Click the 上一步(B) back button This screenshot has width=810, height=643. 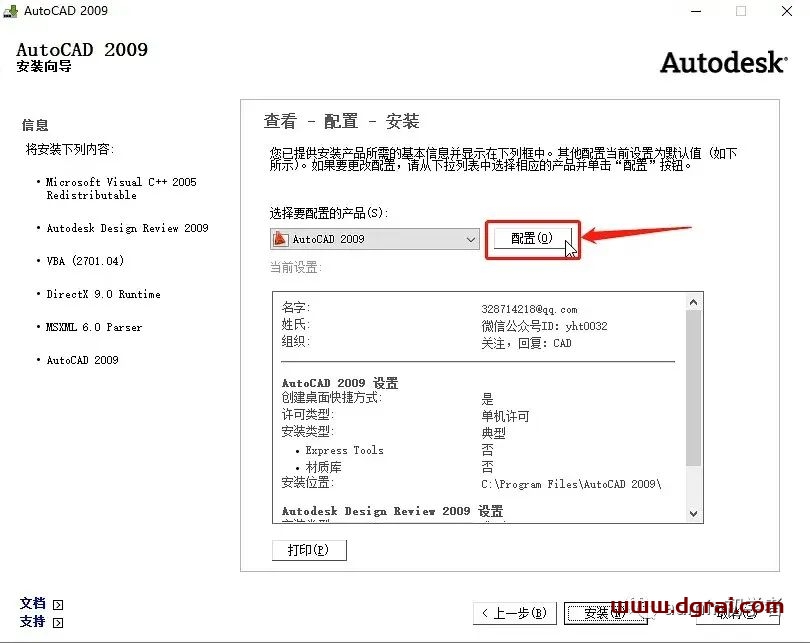[515, 613]
